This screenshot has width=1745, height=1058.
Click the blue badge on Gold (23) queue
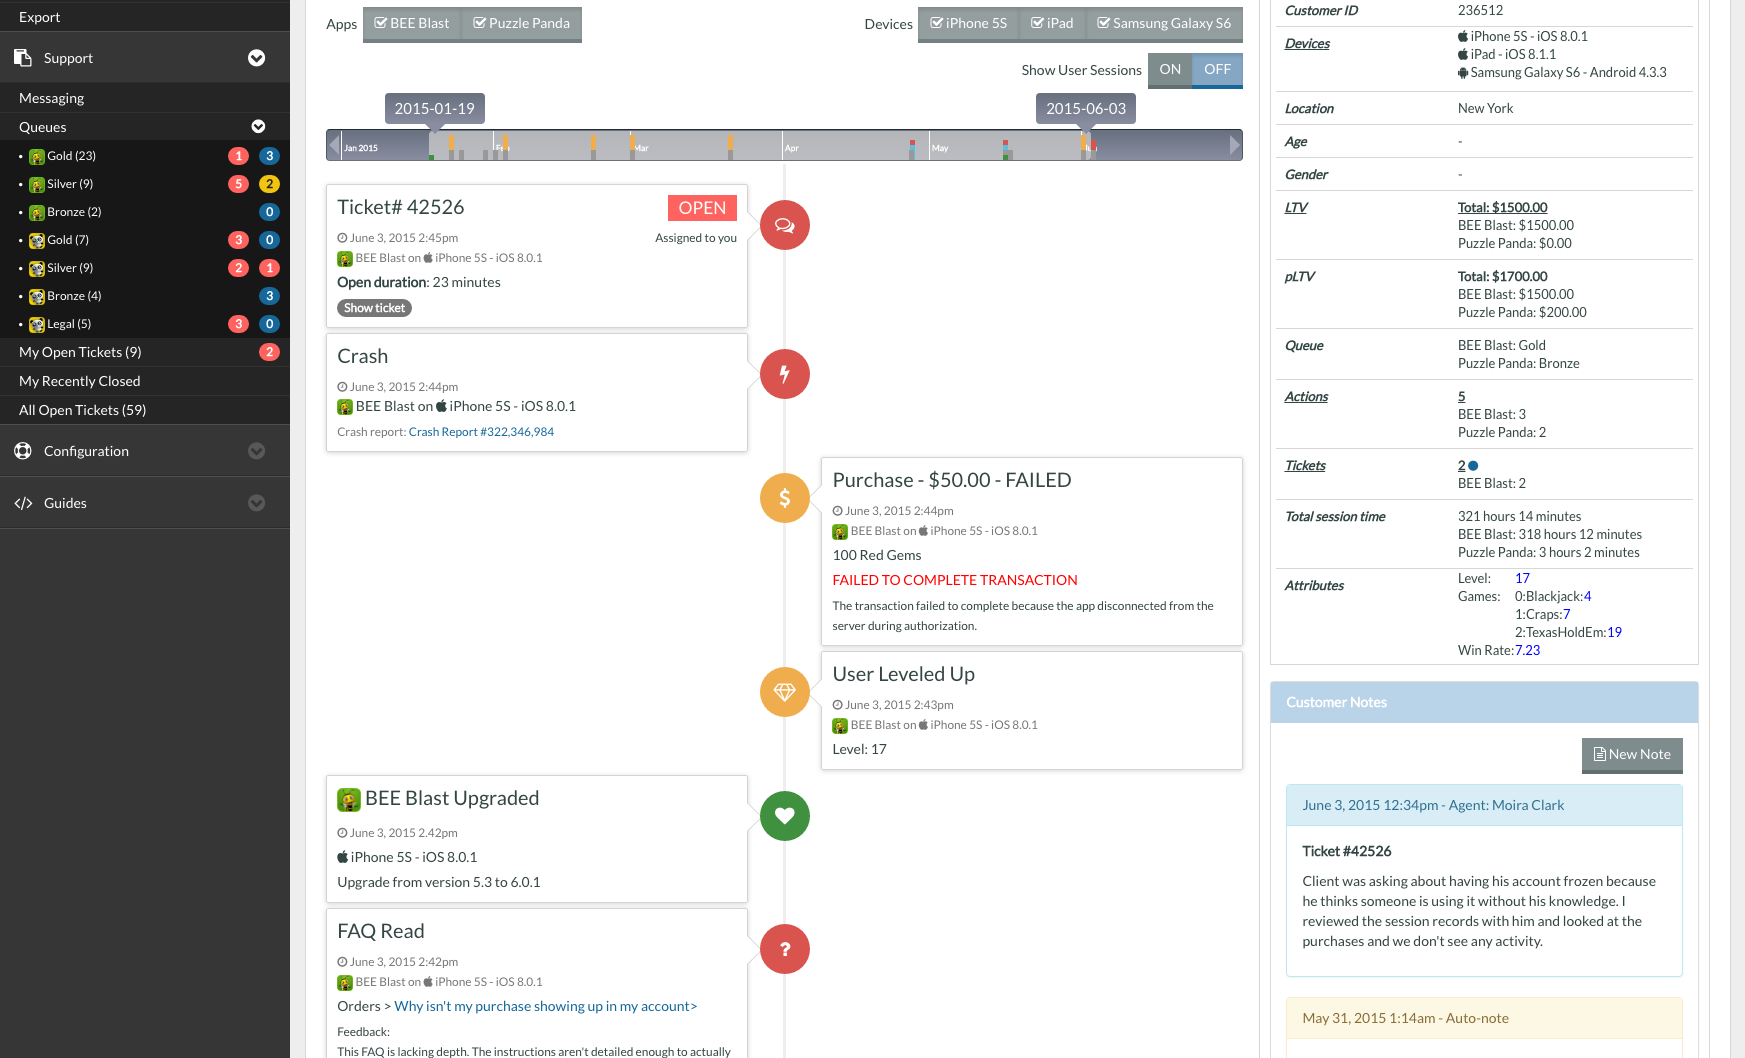coord(269,156)
